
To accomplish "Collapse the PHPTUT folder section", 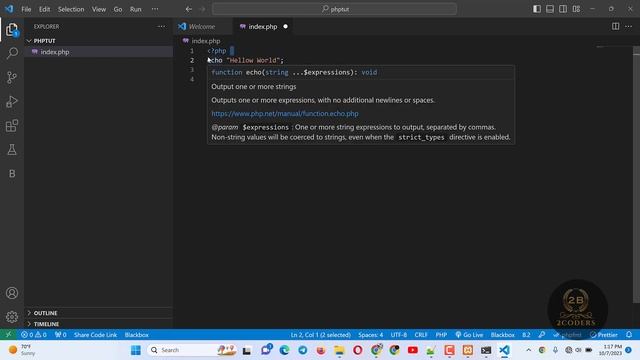I will click(x=98, y=41).
